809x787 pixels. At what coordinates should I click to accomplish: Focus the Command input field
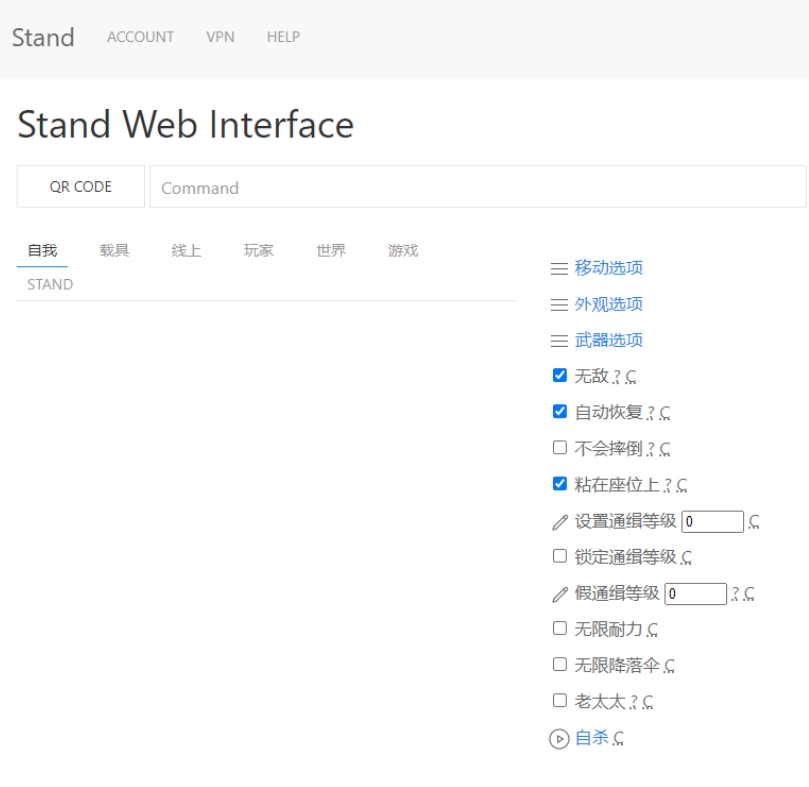pyautogui.click(x=477, y=187)
